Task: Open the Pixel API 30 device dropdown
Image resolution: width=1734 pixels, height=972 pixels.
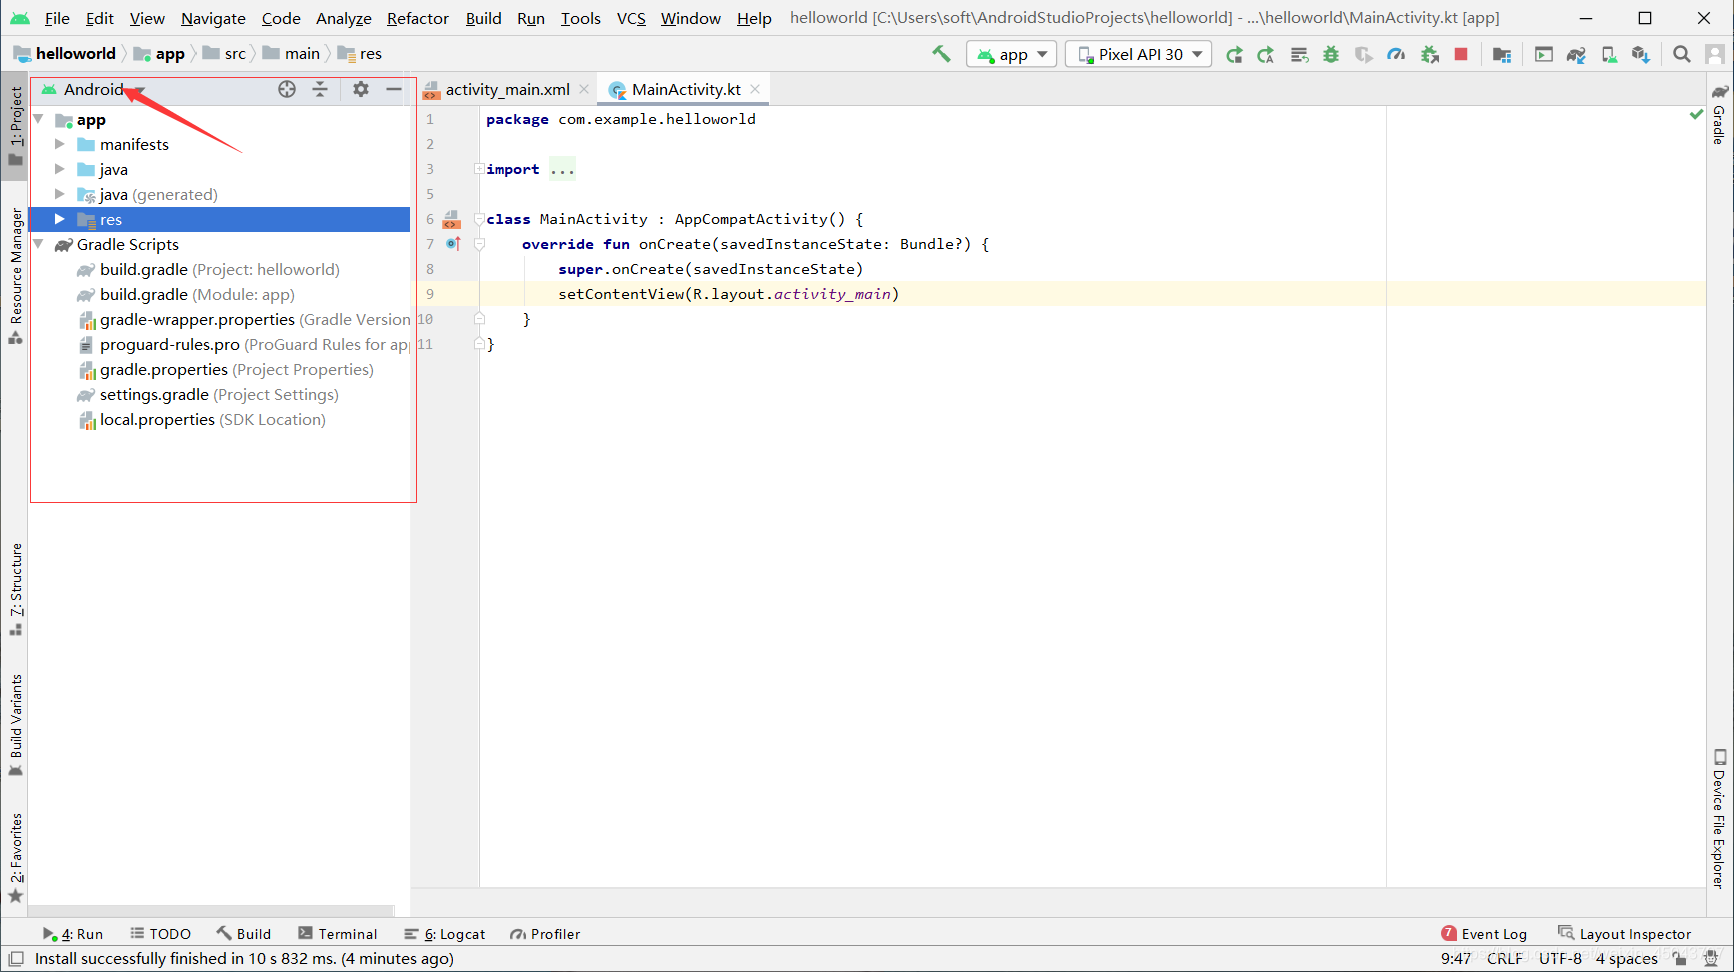Action: [1139, 54]
